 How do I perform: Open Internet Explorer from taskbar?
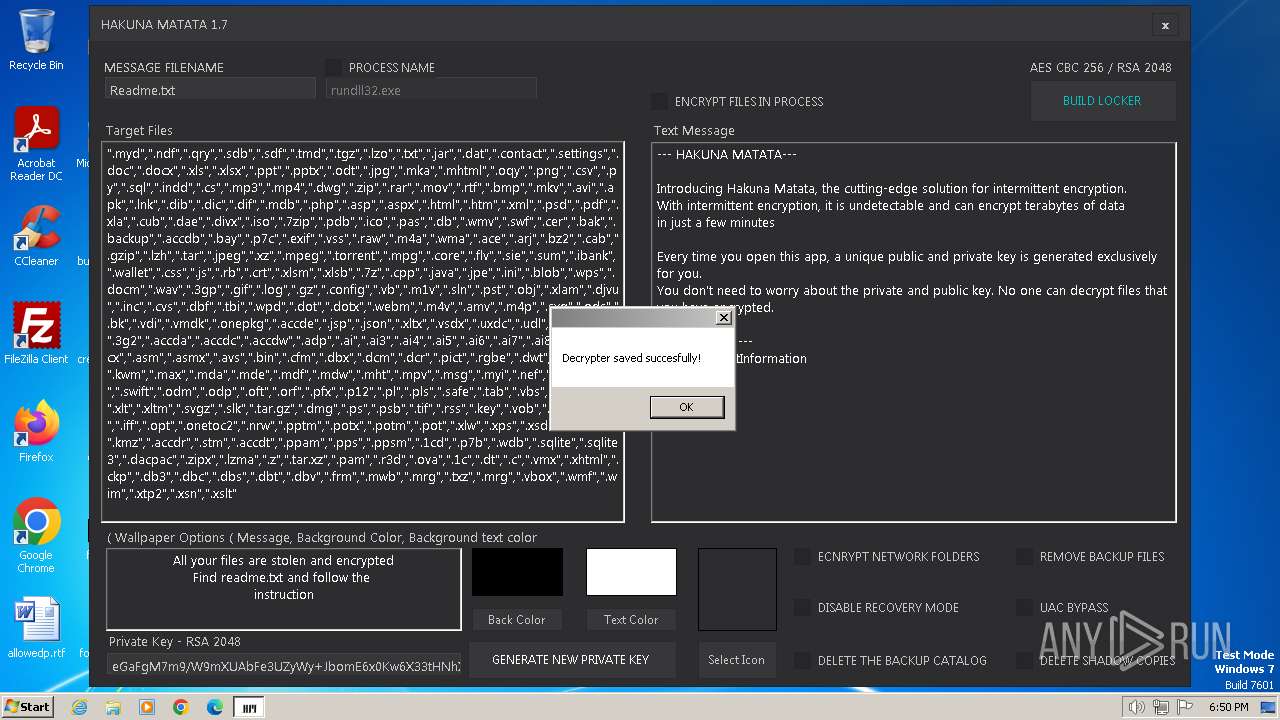point(80,707)
